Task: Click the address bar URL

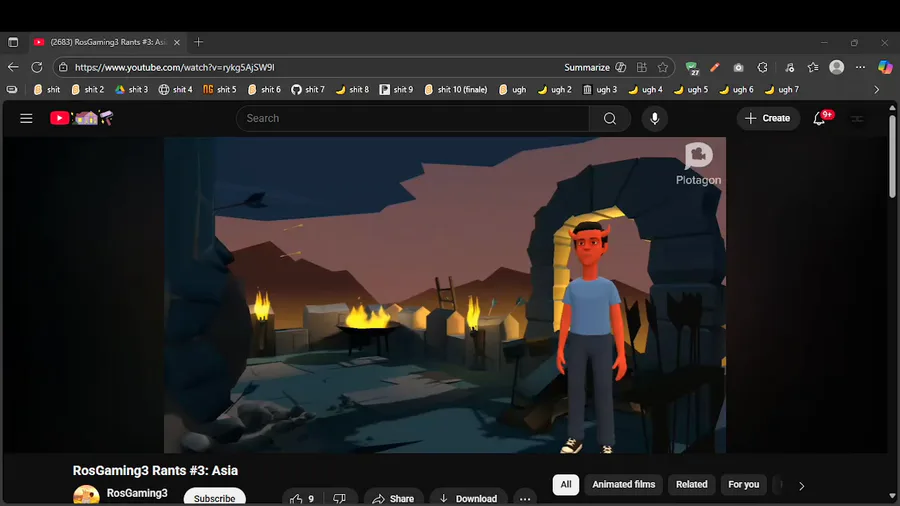Action: (x=174, y=67)
